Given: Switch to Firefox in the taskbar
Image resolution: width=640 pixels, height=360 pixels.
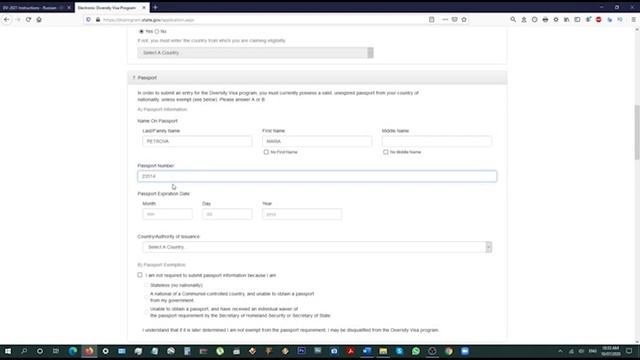Looking at the screenshot, I should click(x=89, y=351).
